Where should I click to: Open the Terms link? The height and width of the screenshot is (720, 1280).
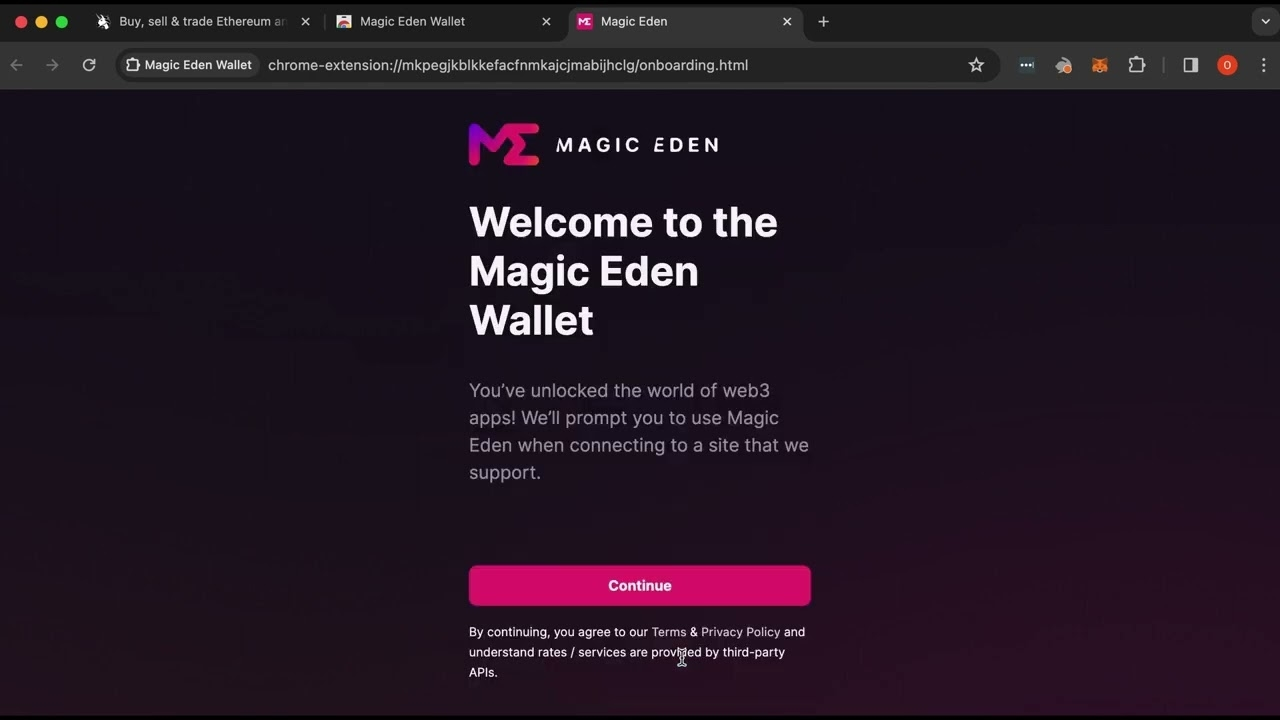669,632
